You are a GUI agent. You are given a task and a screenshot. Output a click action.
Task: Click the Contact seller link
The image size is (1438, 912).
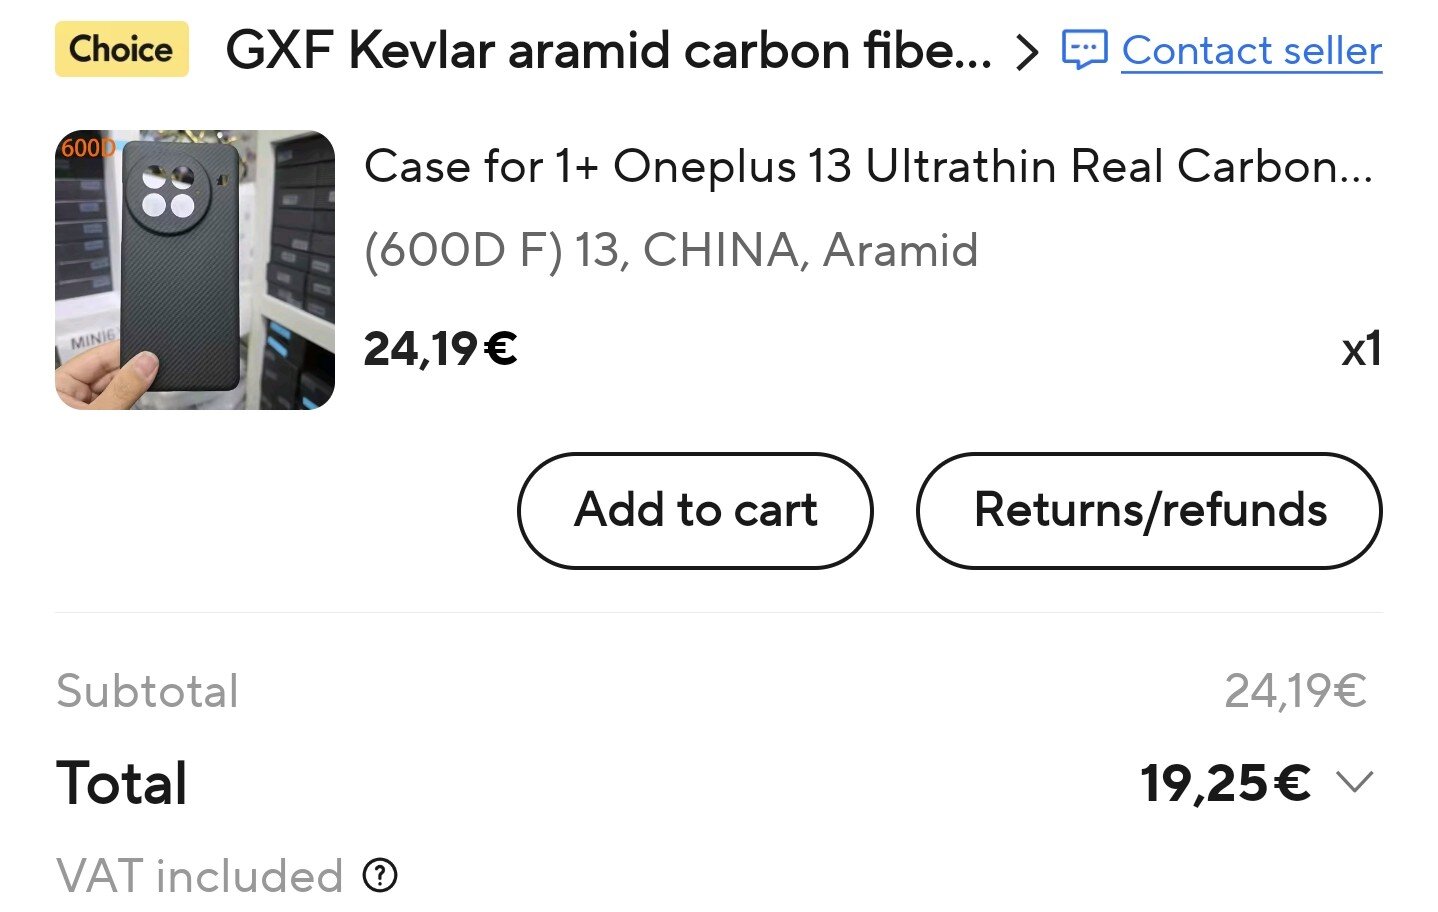point(1251,50)
